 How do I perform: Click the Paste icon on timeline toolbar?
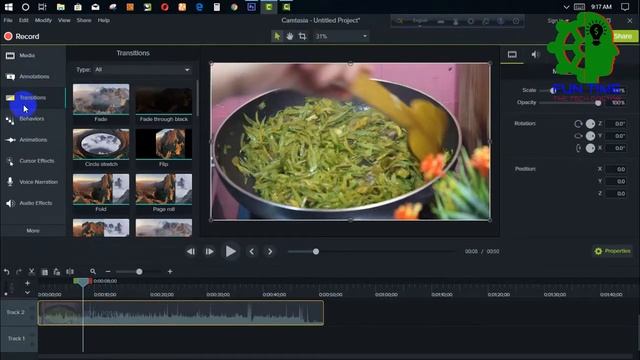(57, 271)
